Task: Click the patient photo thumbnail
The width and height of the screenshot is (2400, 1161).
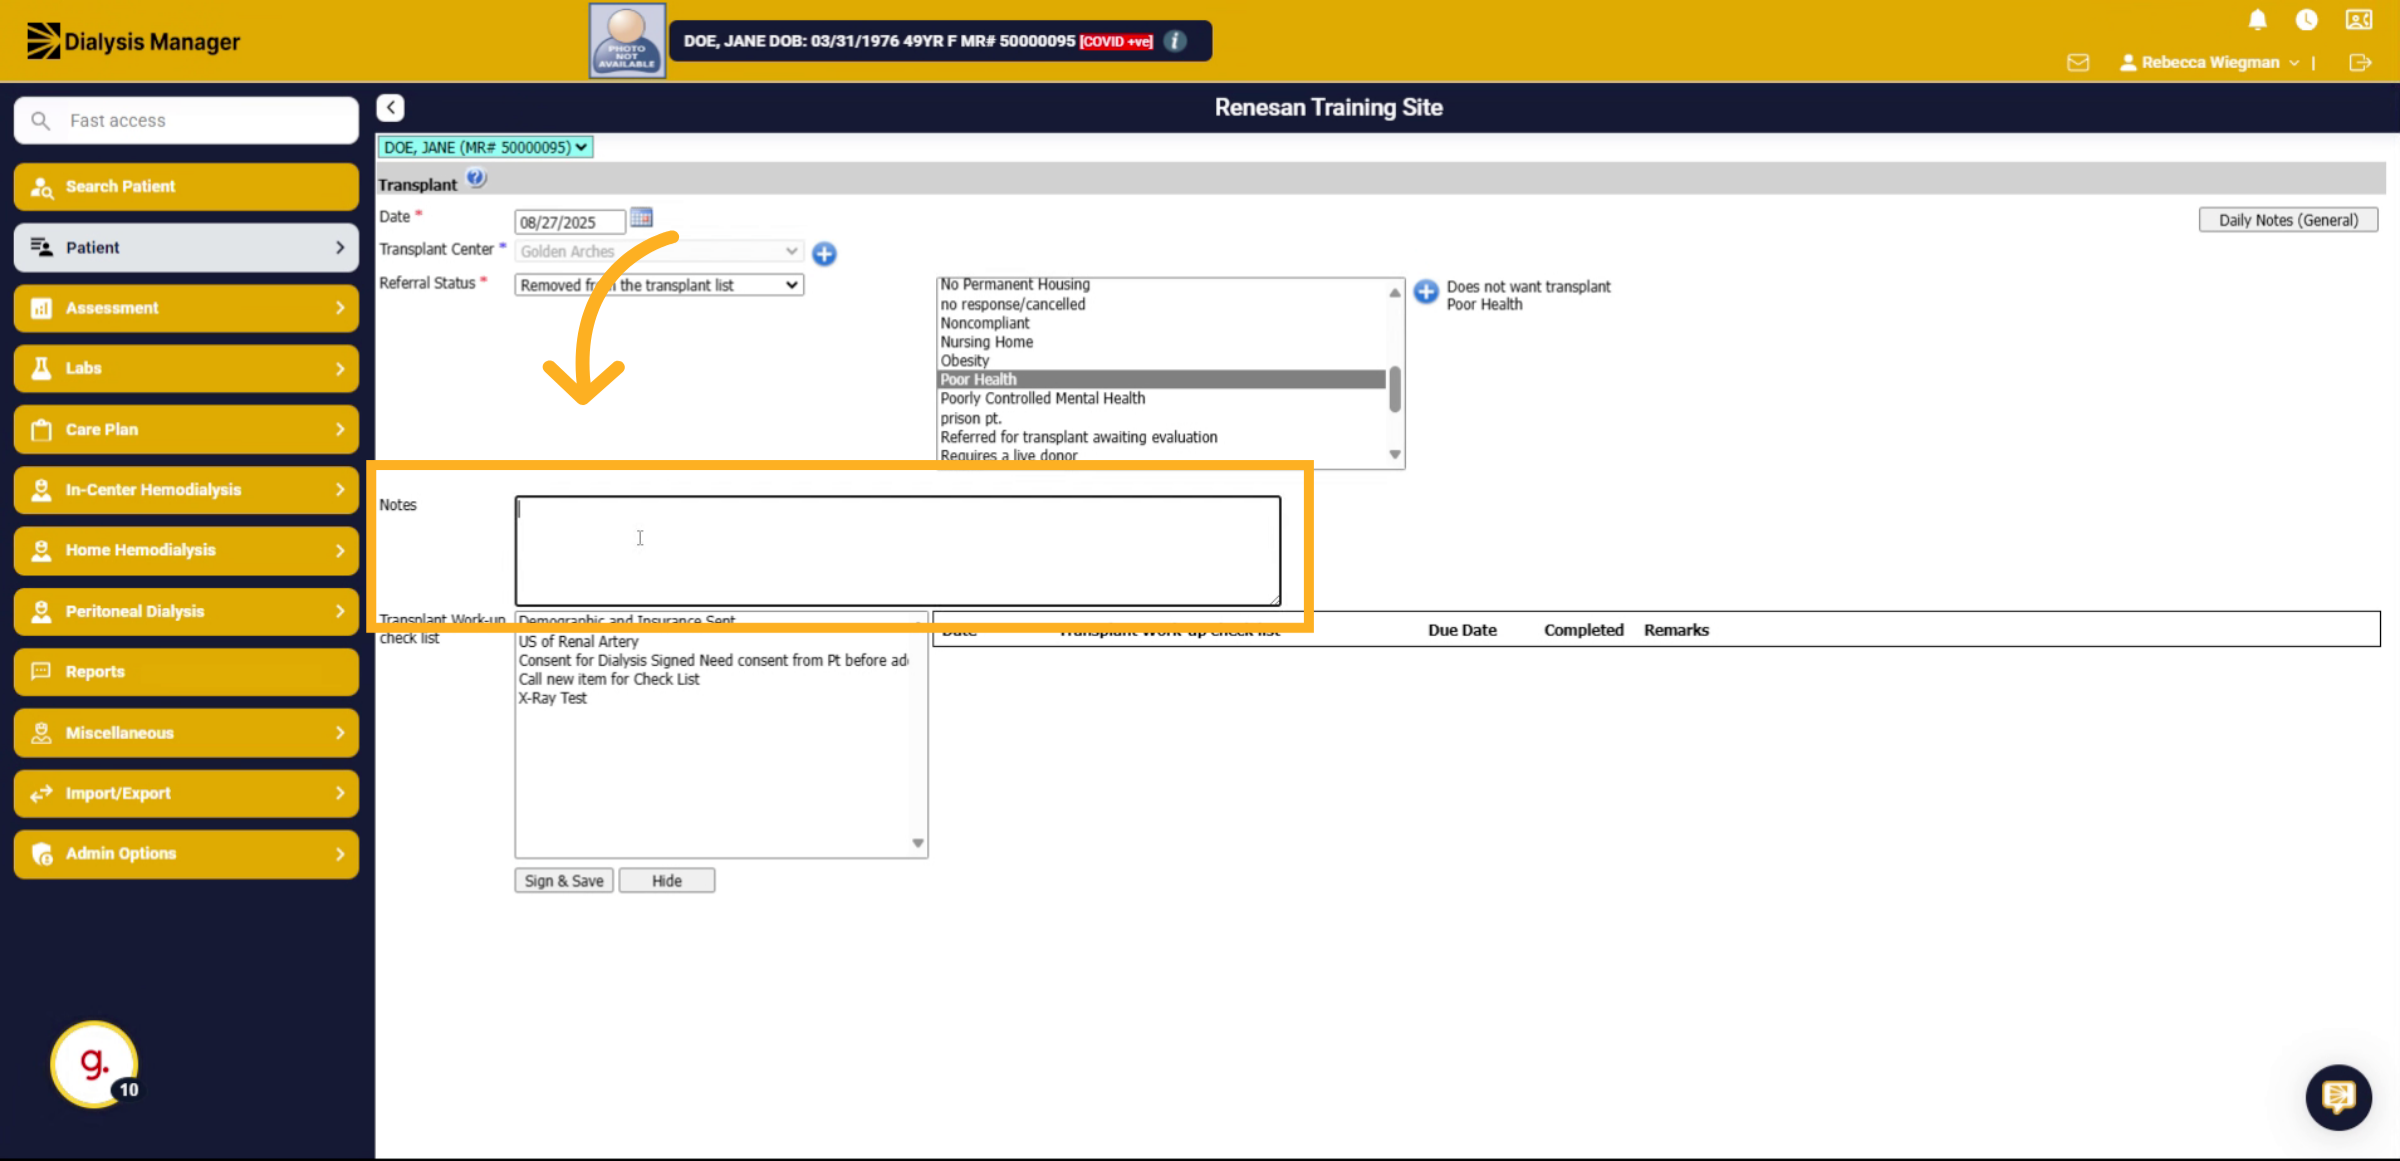Action: [x=627, y=40]
